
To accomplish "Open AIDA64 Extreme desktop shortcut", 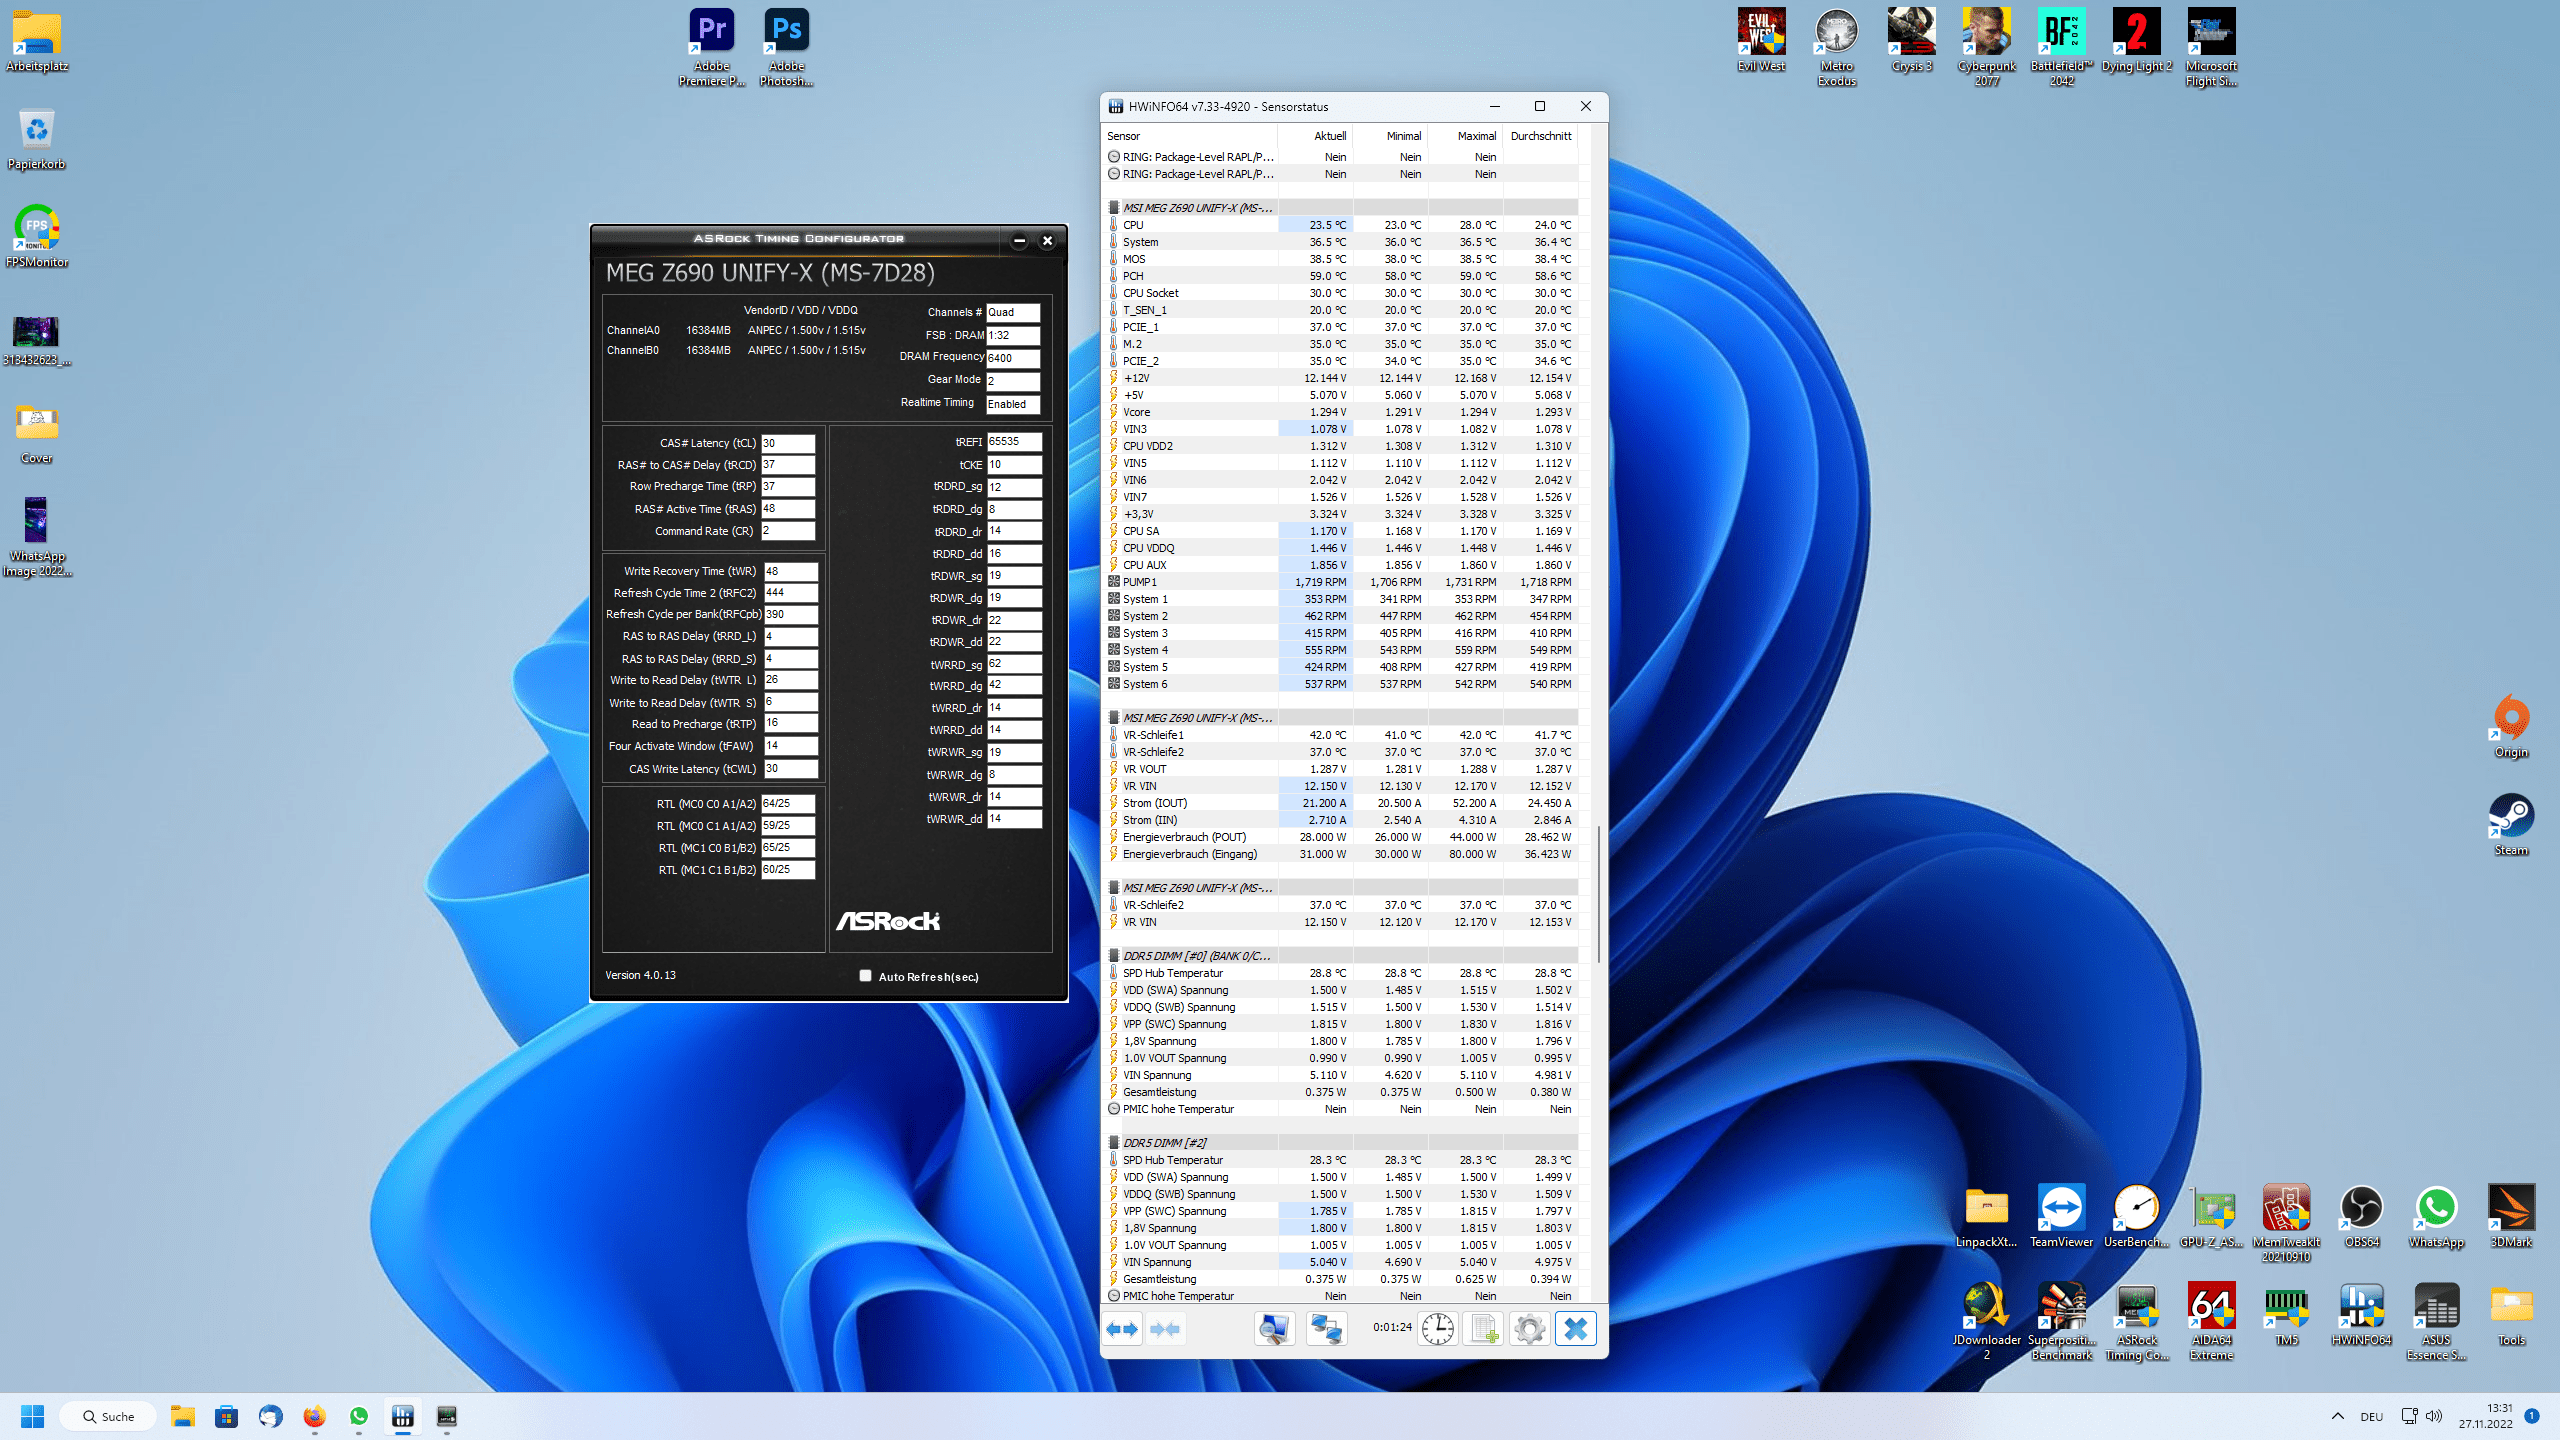I will (x=2211, y=1321).
